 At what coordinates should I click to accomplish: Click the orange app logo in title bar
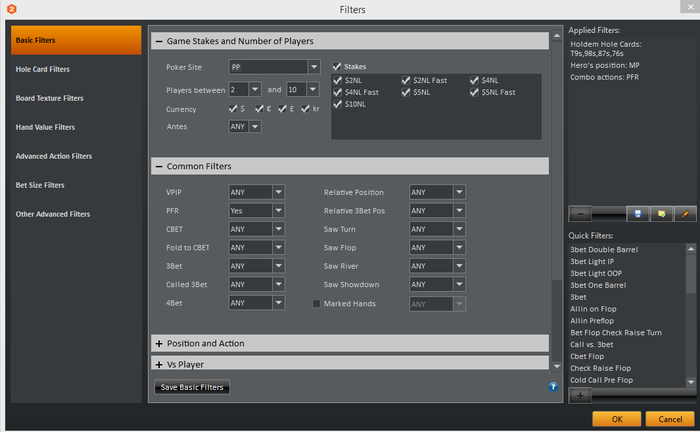tap(12, 9)
